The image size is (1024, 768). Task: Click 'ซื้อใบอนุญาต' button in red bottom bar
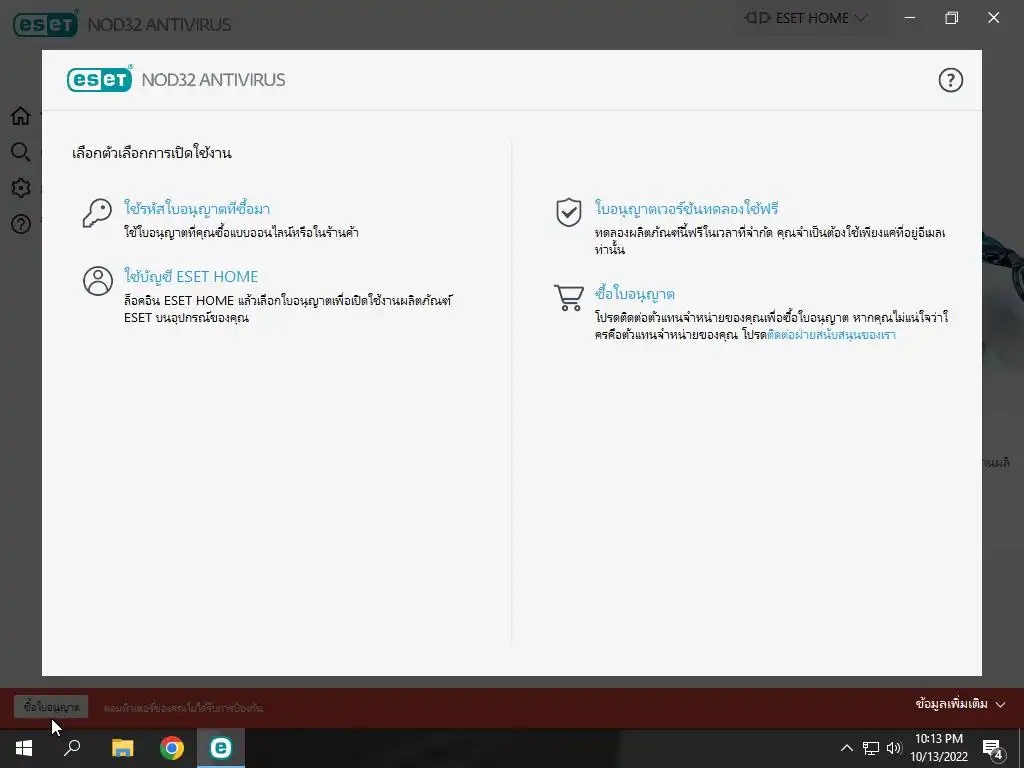51,707
